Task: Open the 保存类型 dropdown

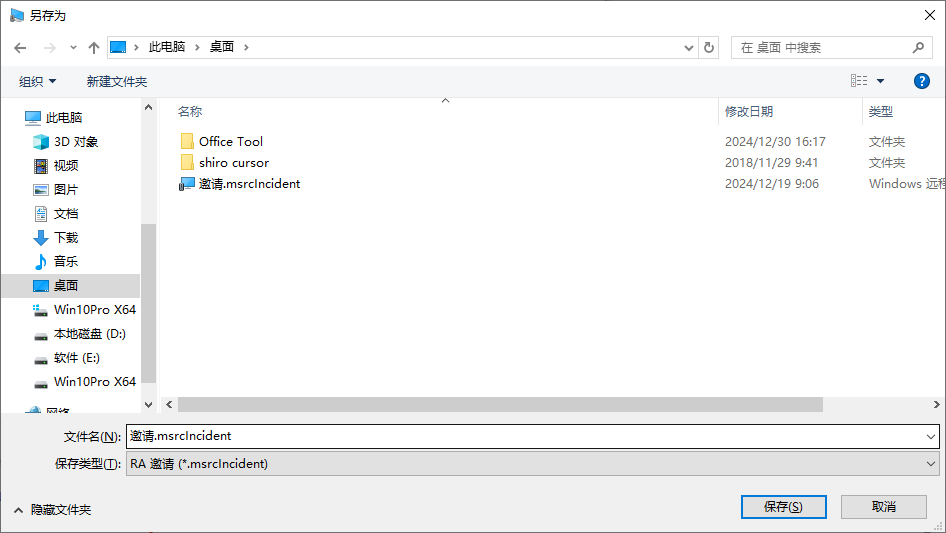Action: point(532,464)
